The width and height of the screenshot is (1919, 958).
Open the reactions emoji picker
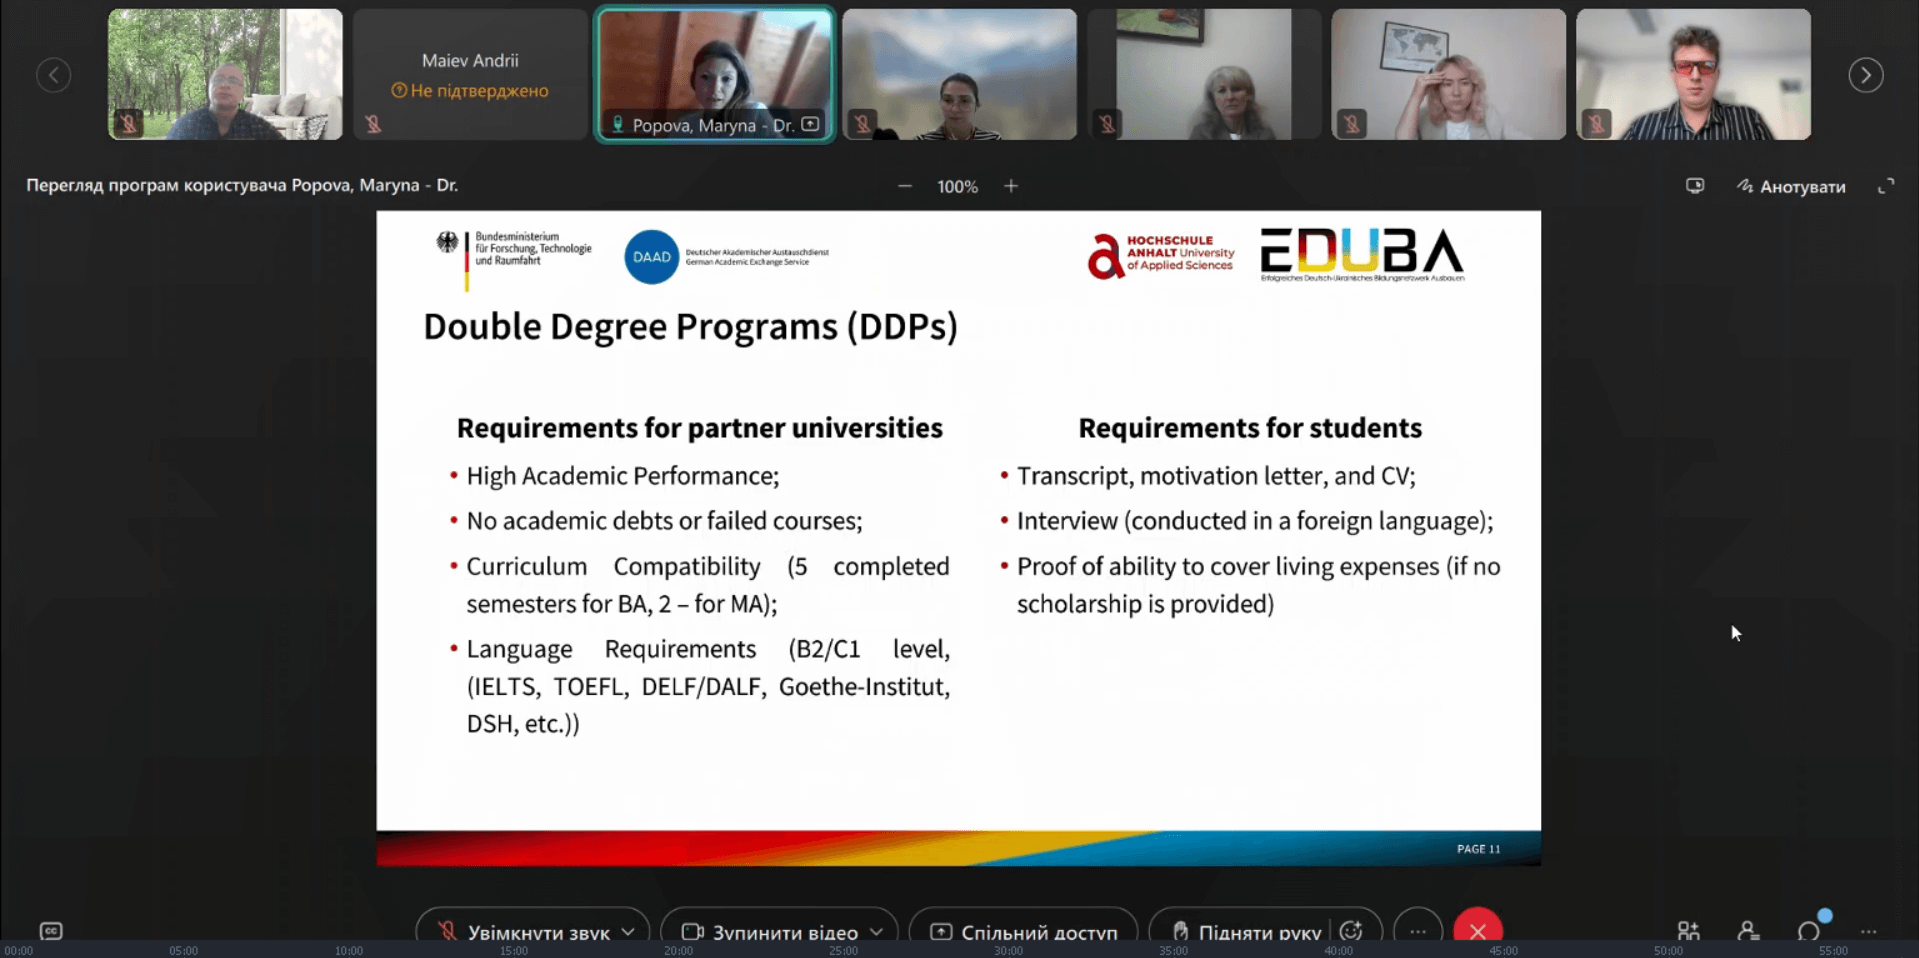point(1351,931)
